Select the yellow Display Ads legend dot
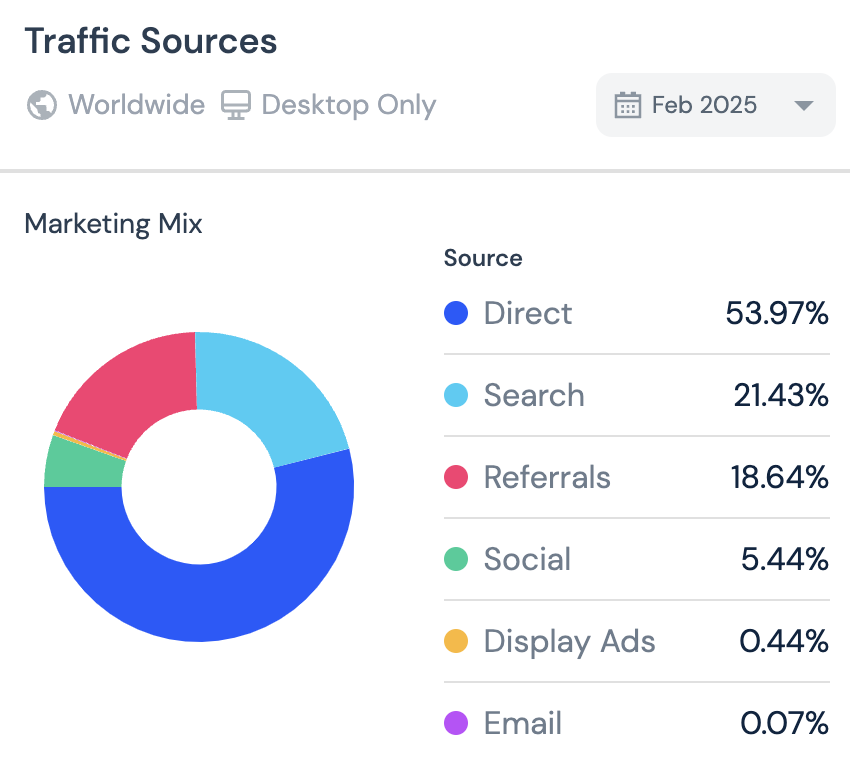This screenshot has height=758, width=850. pyautogui.click(x=456, y=641)
